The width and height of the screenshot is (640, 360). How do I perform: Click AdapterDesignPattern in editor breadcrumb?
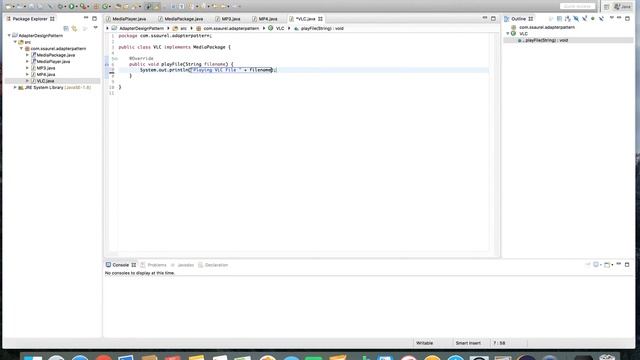tap(141, 29)
